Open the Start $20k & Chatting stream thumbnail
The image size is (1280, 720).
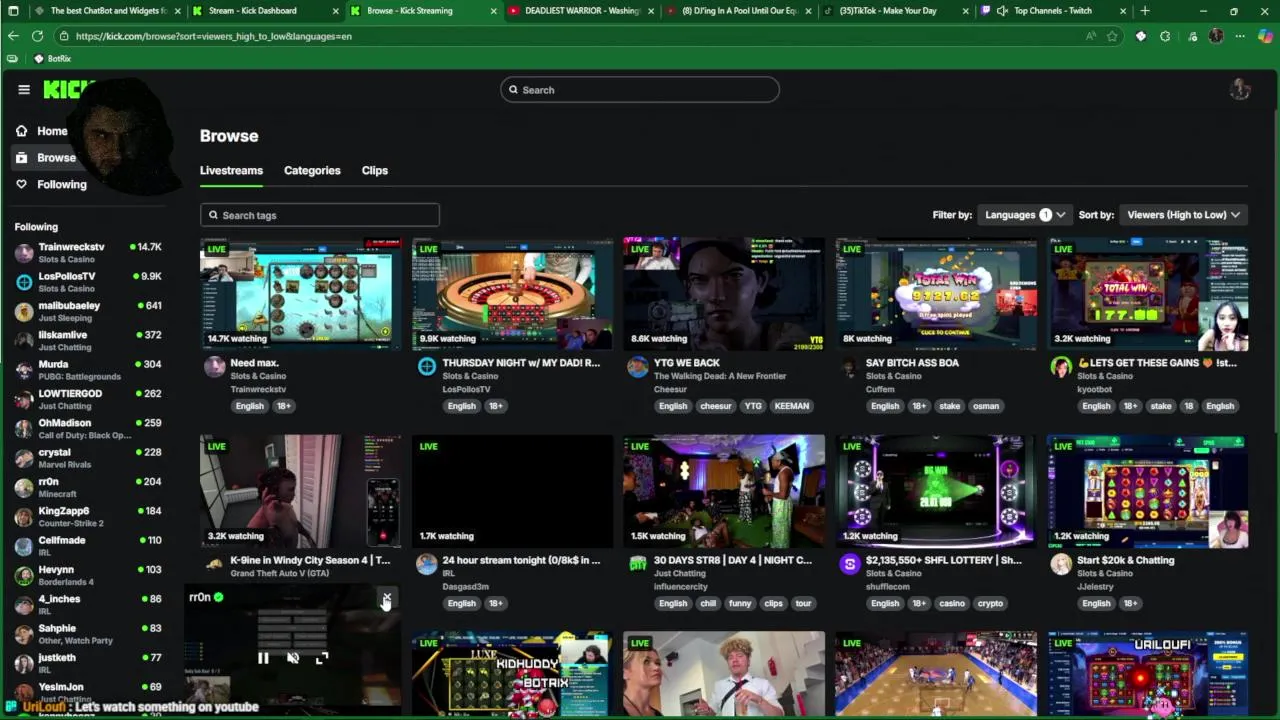point(1148,491)
